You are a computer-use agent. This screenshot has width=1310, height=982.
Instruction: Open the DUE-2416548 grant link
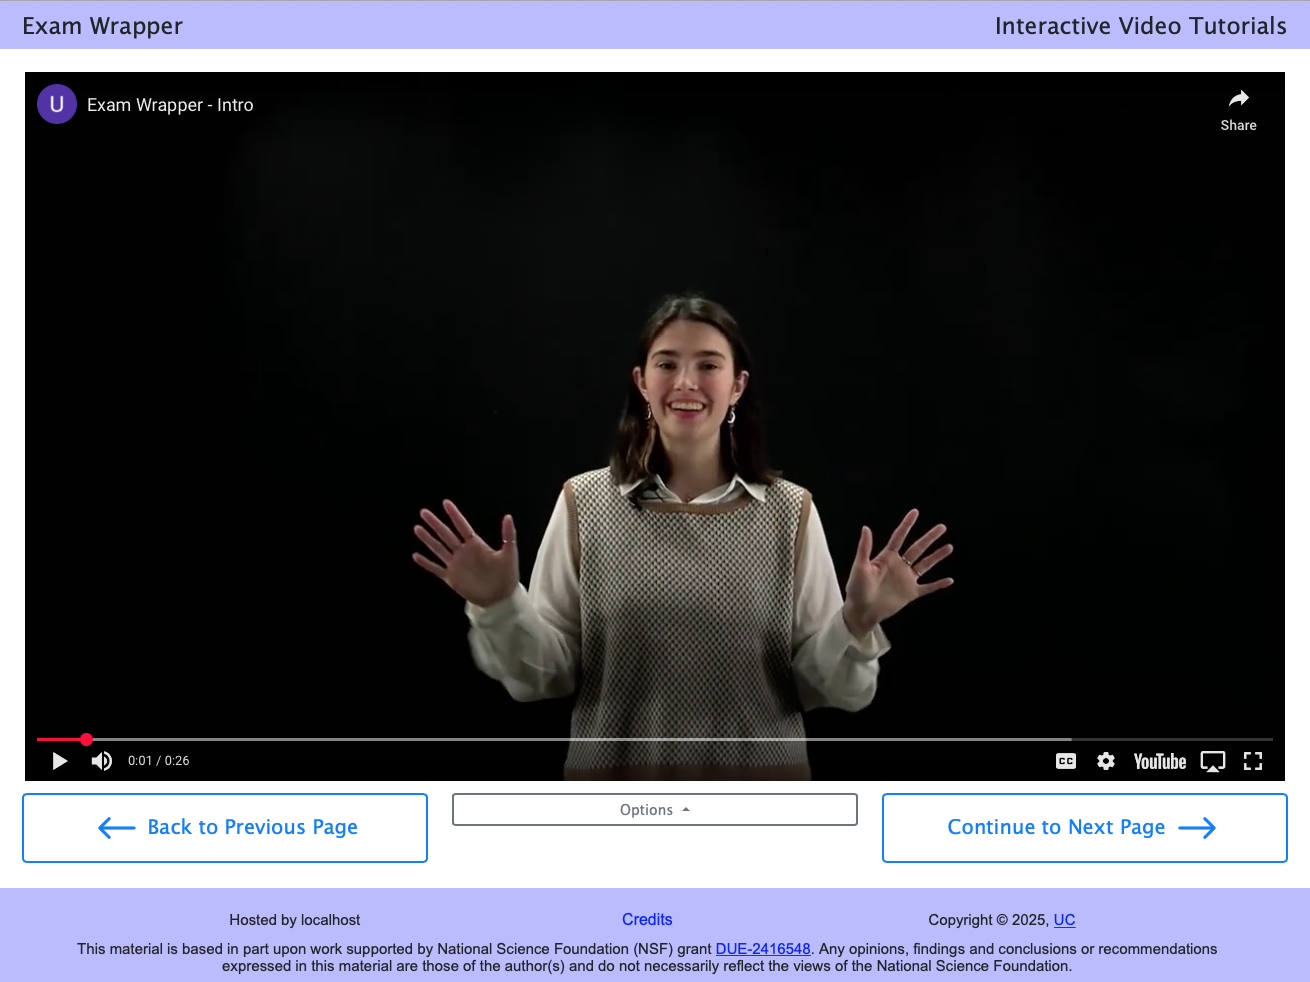pyautogui.click(x=762, y=949)
